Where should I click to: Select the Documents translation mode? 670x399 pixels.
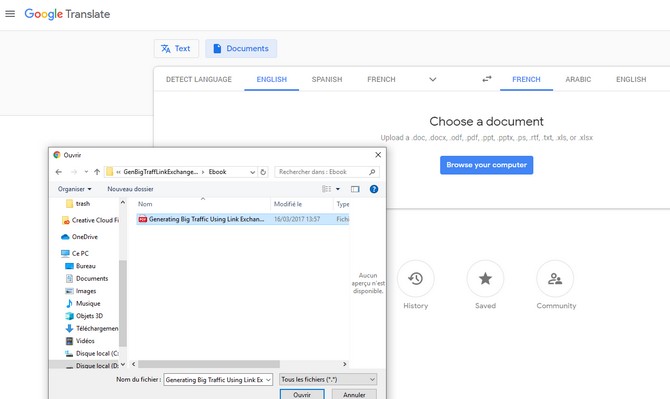point(241,49)
